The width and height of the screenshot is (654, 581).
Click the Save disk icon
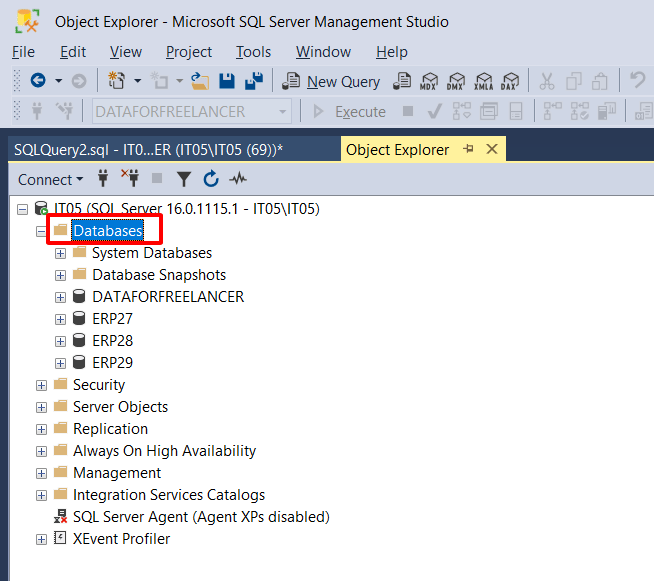point(227,80)
